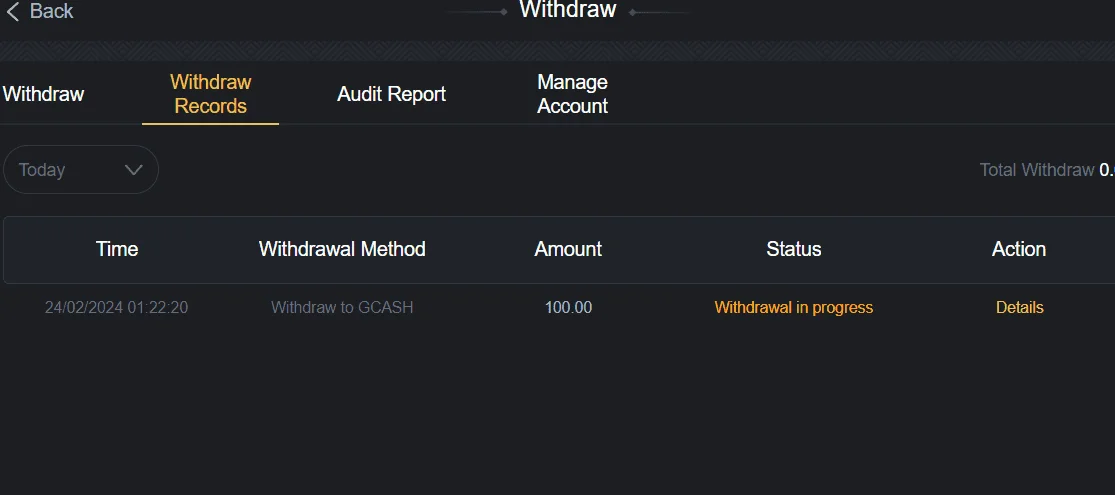Click the Time column header
Viewport: 1115px width, 495px height.
point(117,249)
